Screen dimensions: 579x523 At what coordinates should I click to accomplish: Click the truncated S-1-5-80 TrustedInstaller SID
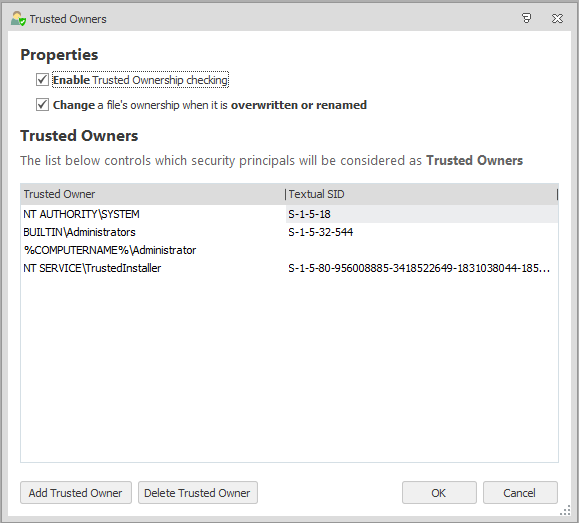[x=419, y=268]
